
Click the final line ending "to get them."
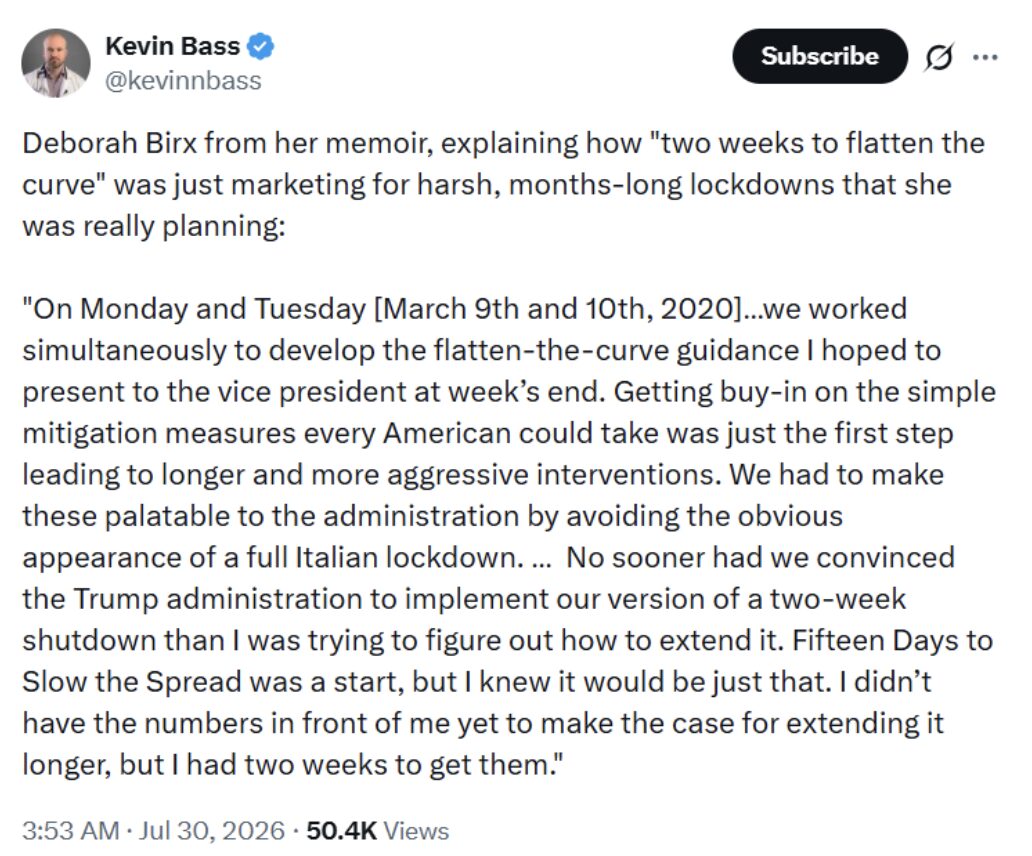coord(294,765)
